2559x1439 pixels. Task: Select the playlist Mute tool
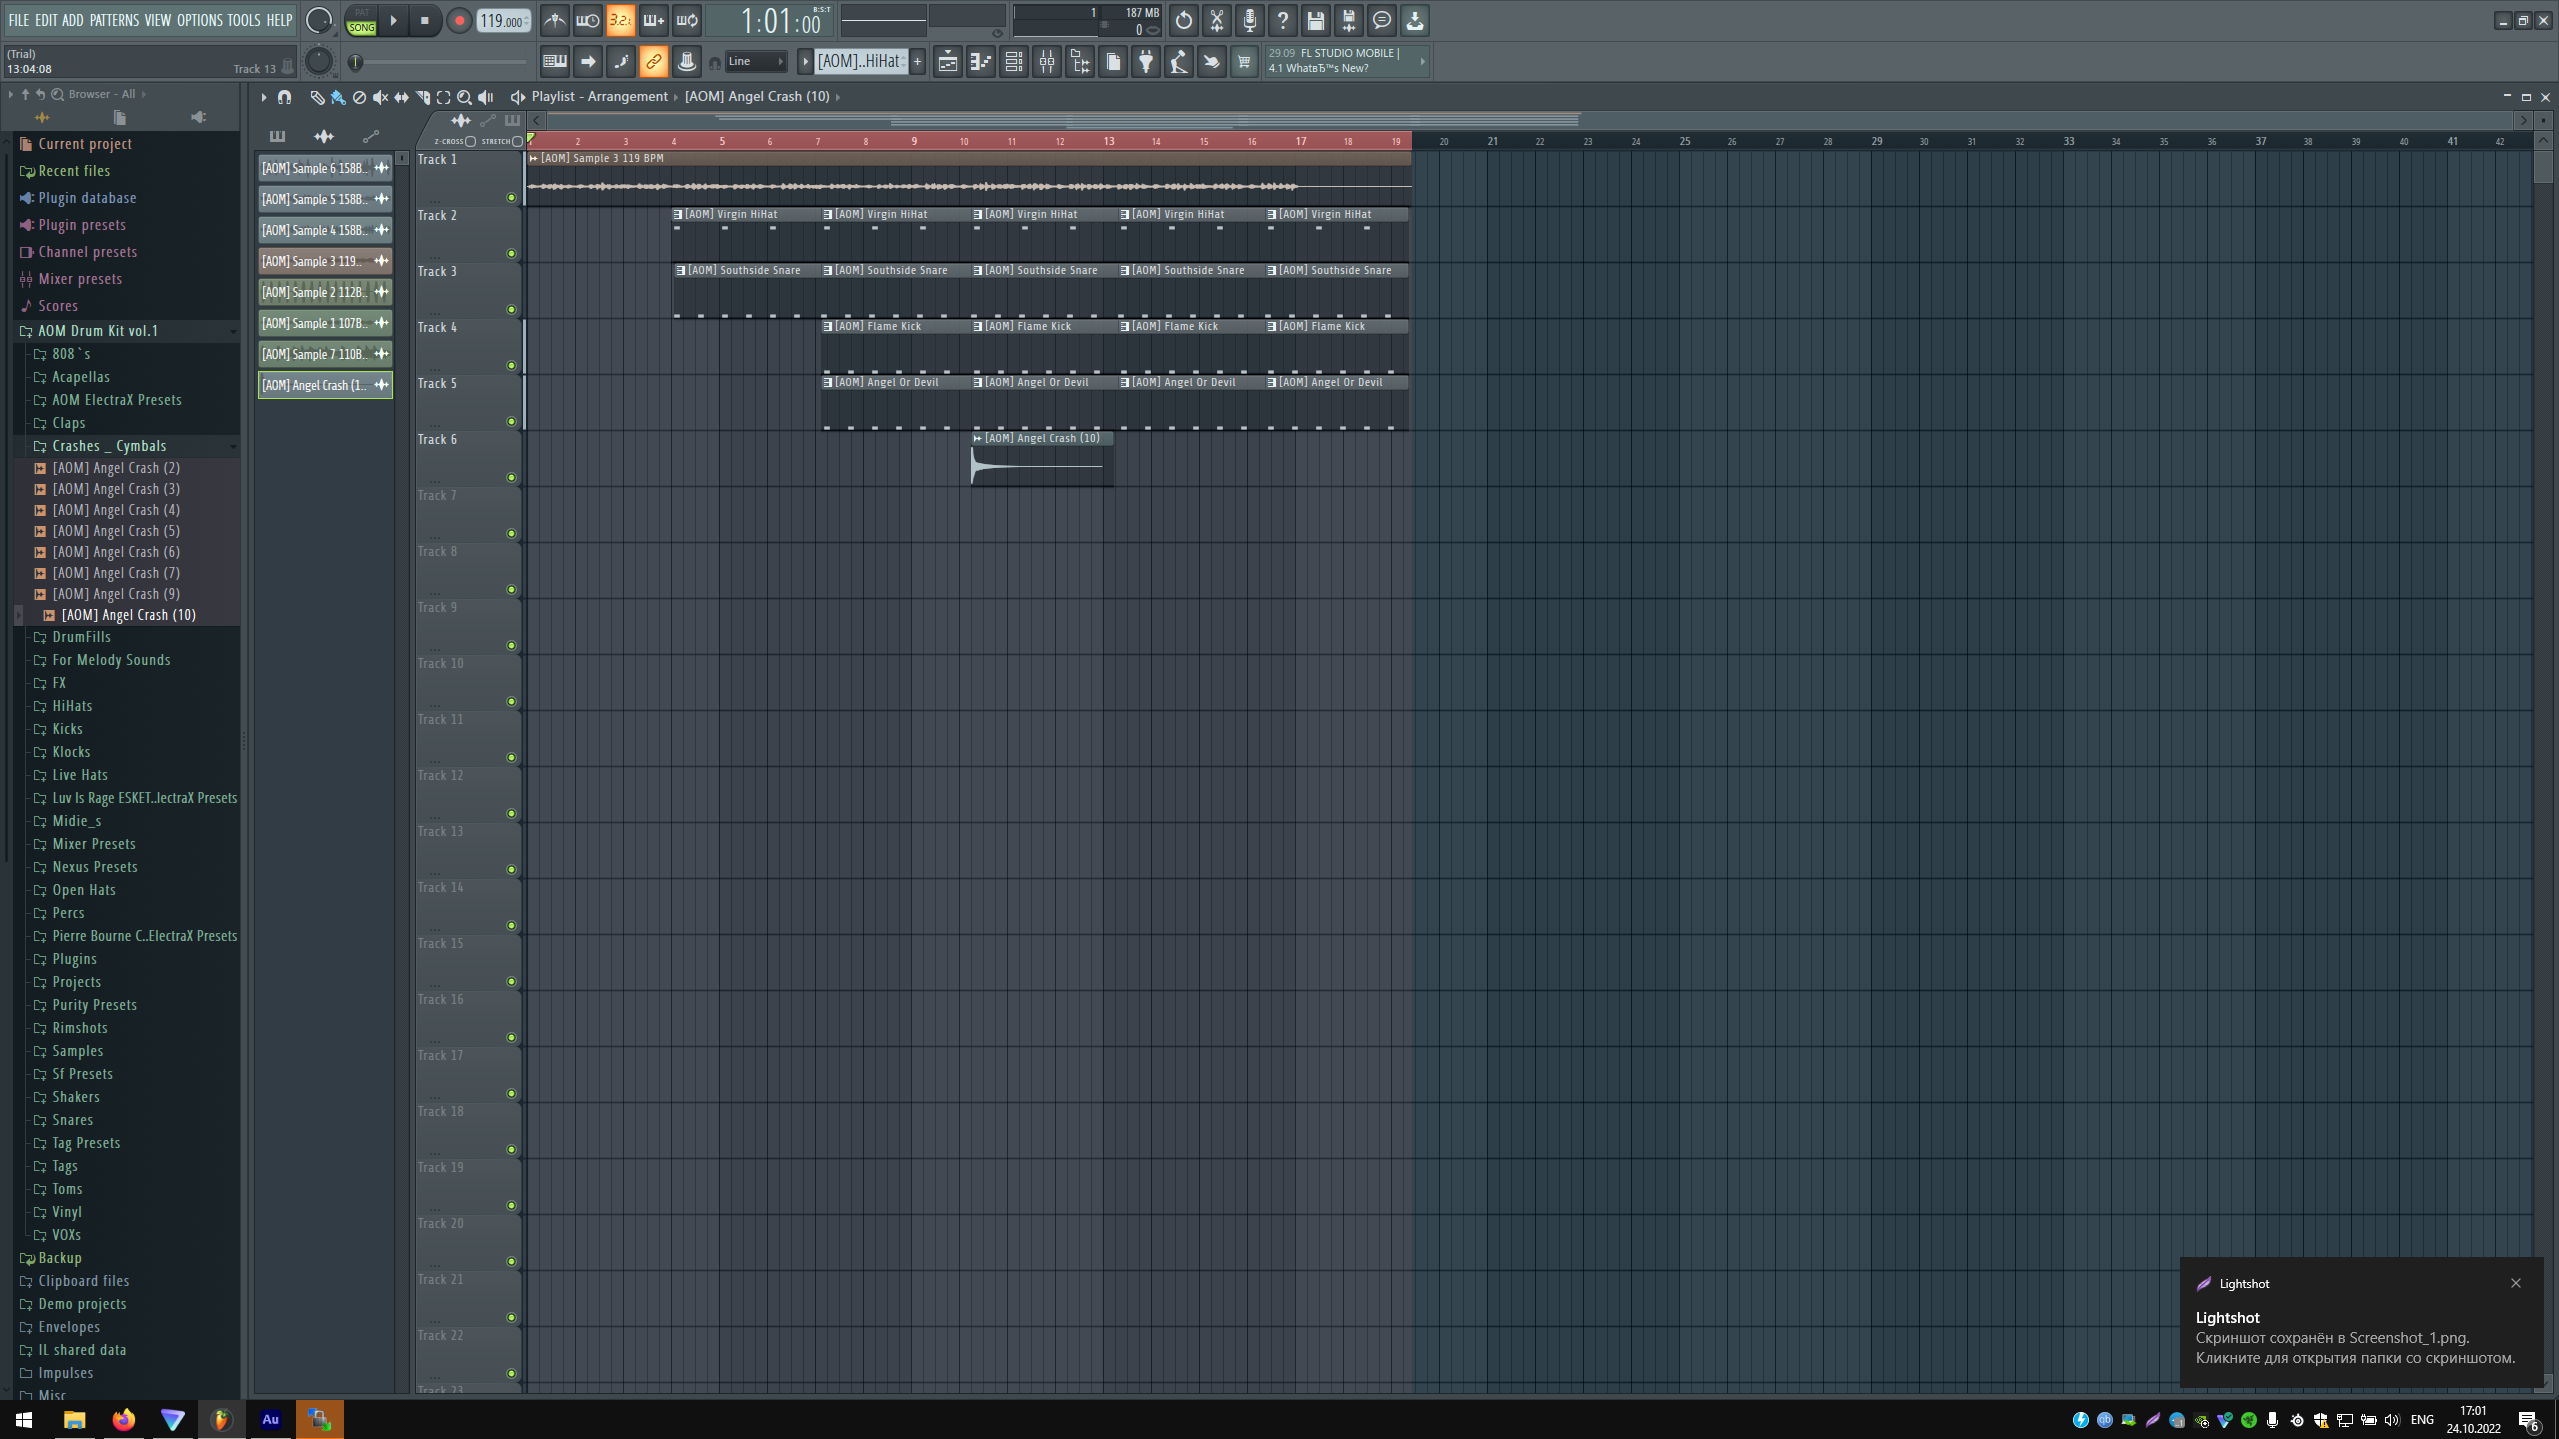point(380,97)
